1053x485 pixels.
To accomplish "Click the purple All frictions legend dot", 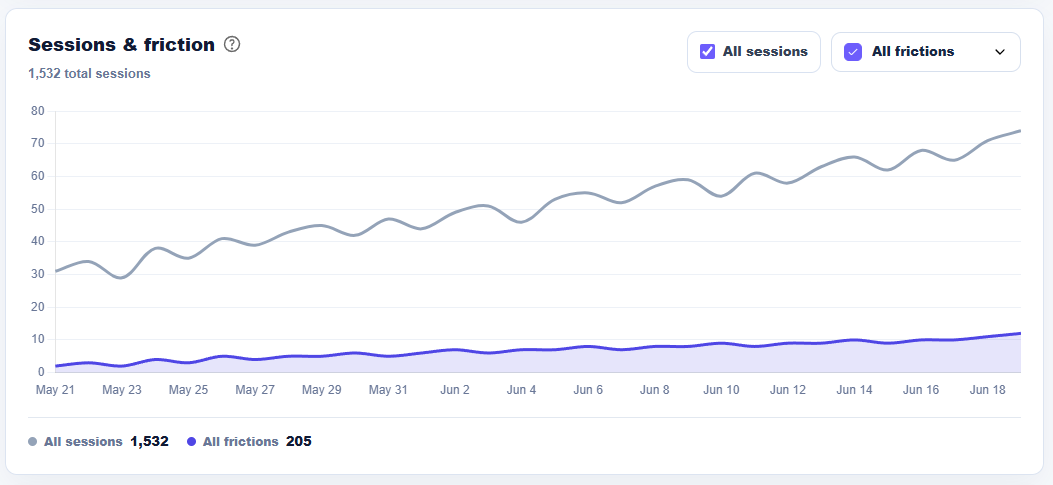I will click(191, 442).
